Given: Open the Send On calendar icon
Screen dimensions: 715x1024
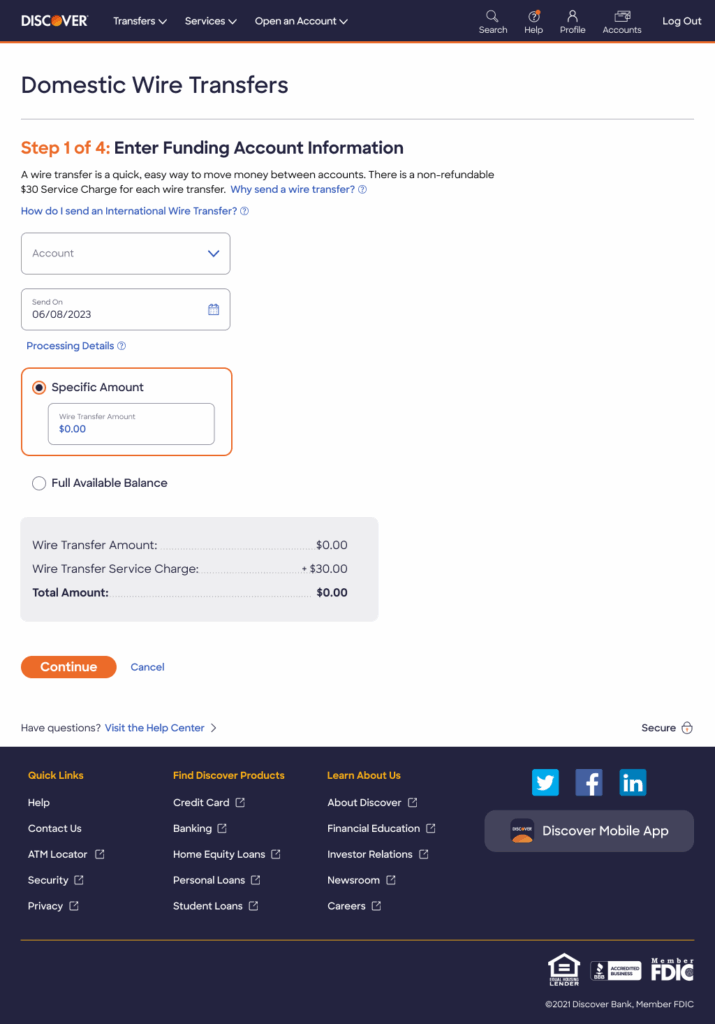Looking at the screenshot, I should [213, 310].
